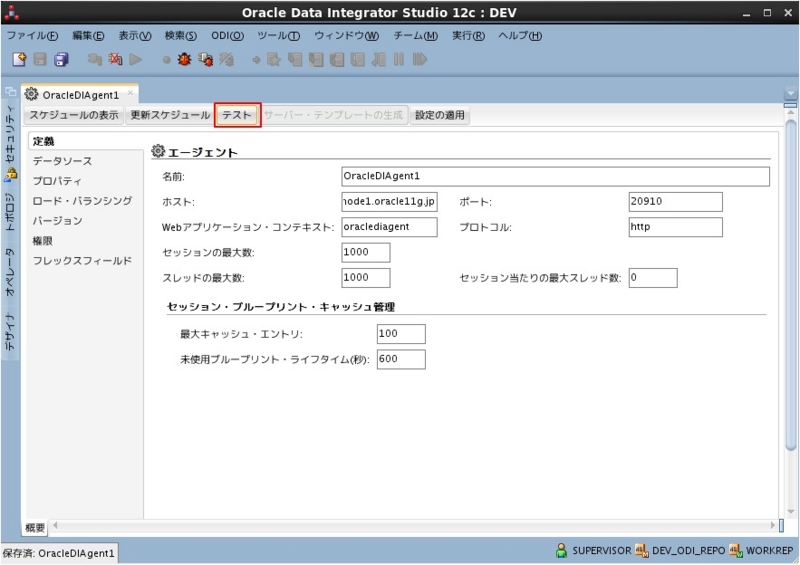Click the ホスト input field
The width and height of the screenshot is (800, 565).
click(x=389, y=202)
